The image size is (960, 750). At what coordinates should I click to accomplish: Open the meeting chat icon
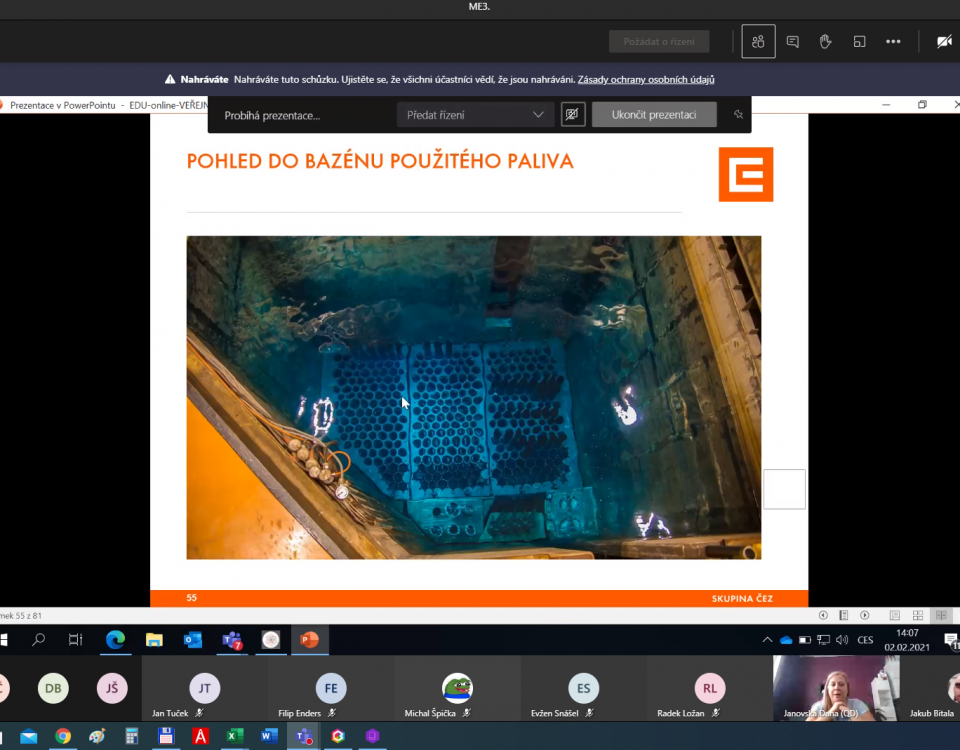(792, 42)
